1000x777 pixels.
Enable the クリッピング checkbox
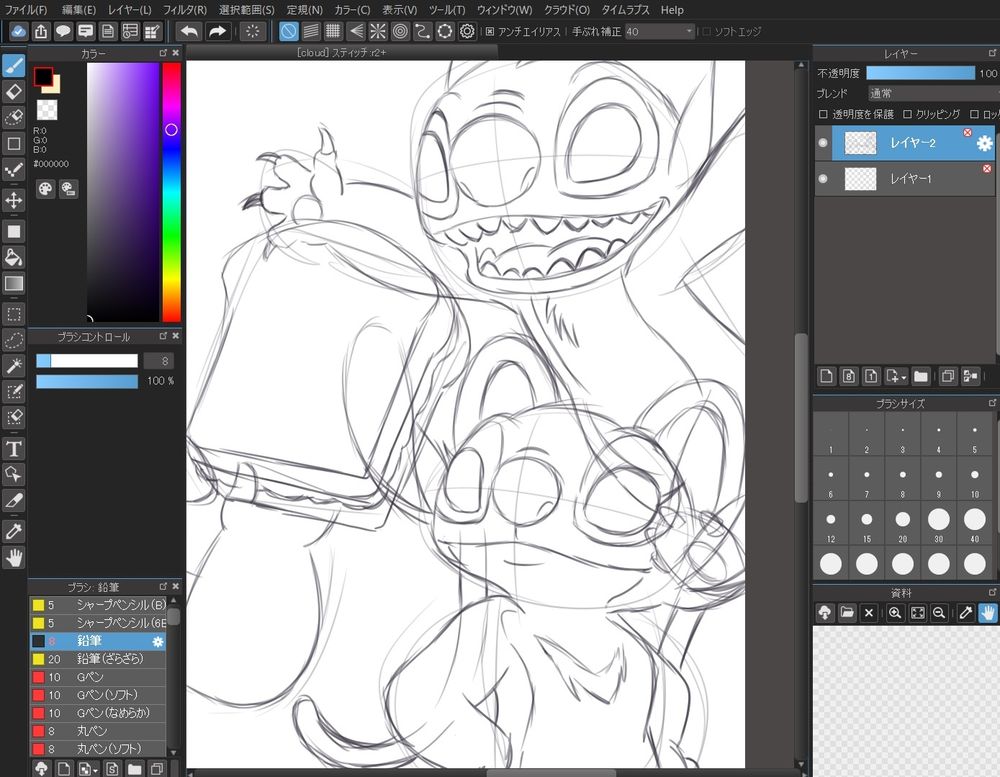908,114
